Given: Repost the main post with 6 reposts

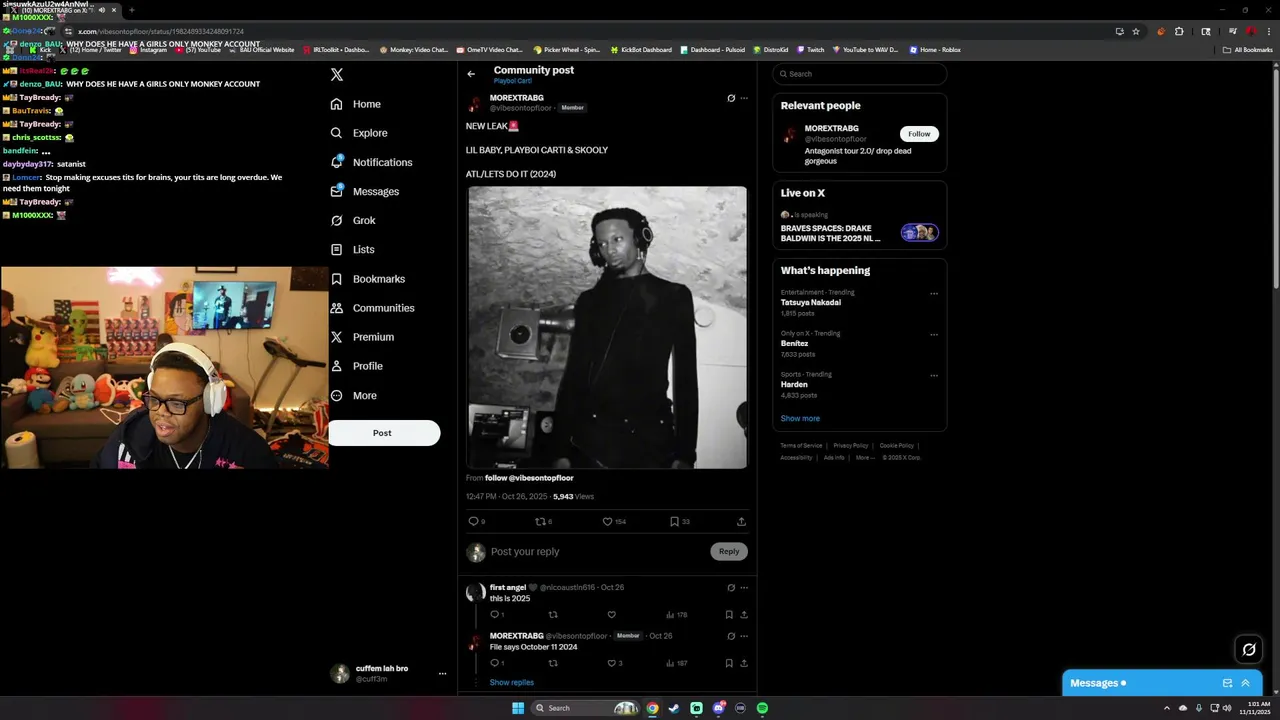Looking at the screenshot, I should (544, 521).
